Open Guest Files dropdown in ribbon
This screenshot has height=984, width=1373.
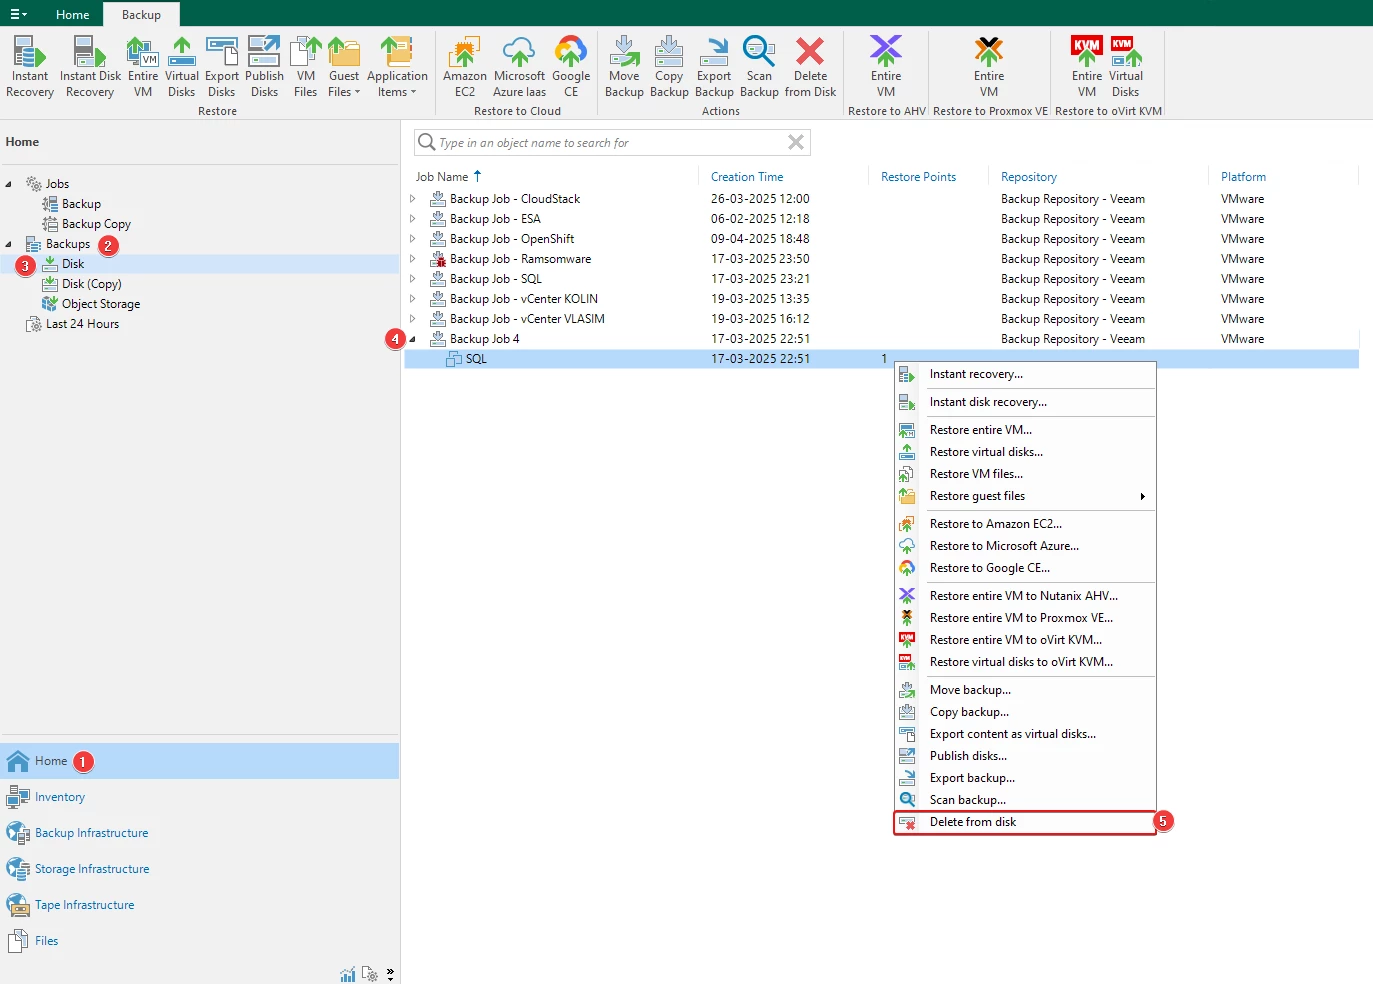[343, 67]
